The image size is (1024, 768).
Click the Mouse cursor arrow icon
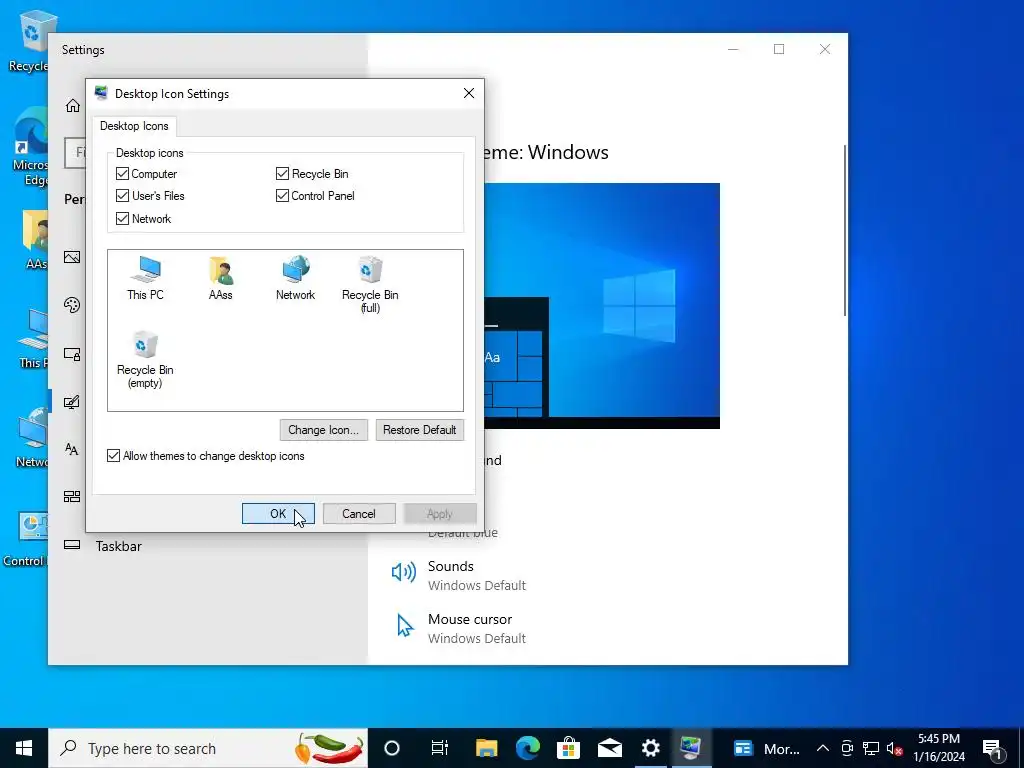coord(405,625)
